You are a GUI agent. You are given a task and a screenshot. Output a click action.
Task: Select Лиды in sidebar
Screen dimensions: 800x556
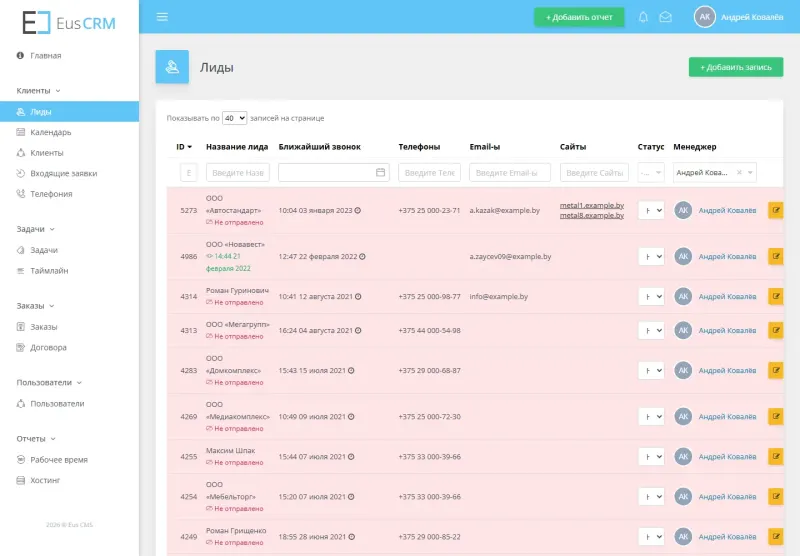point(69,112)
